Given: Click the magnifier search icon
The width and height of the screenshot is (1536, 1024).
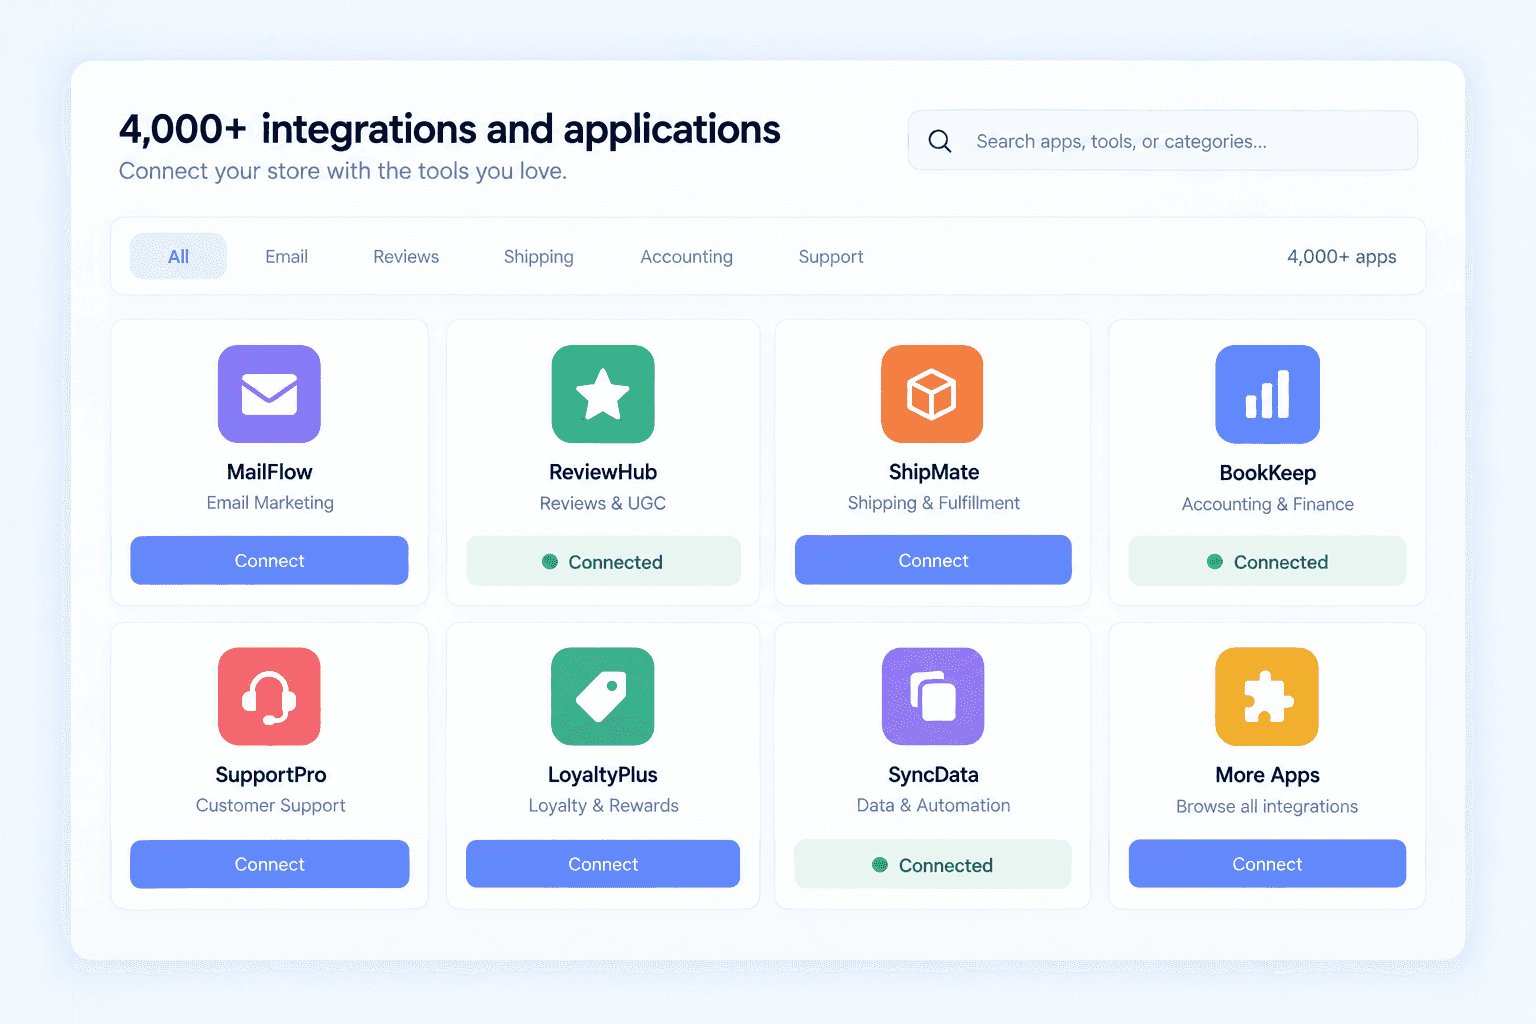Looking at the screenshot, I should [x=940, y=141].
